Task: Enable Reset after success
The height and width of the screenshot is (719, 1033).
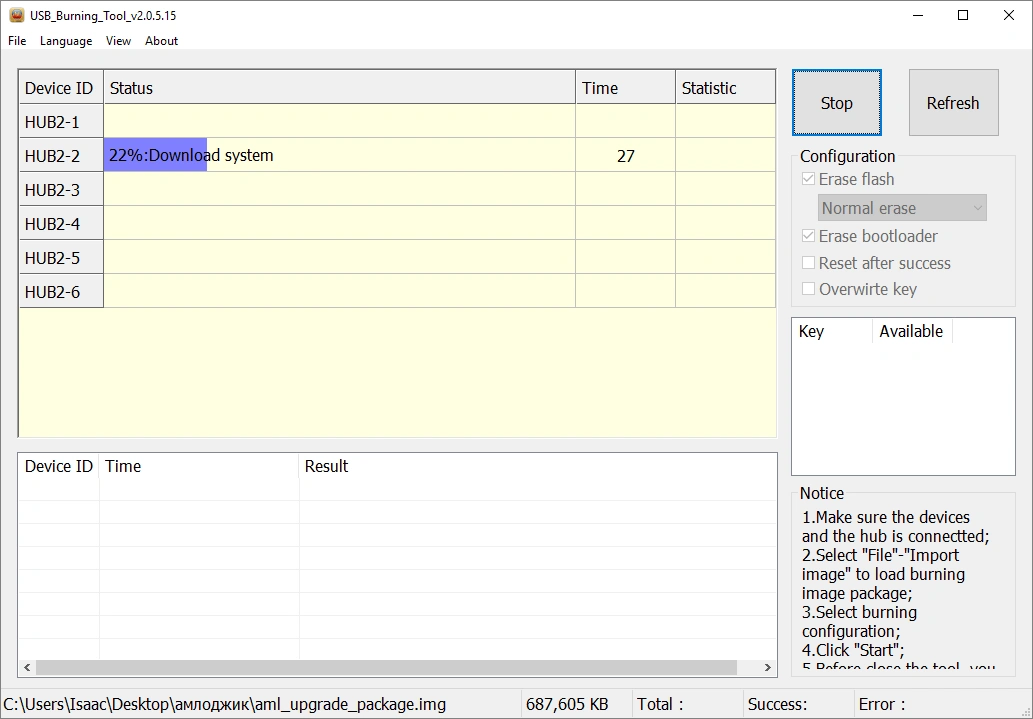Action: coord(808,263)
